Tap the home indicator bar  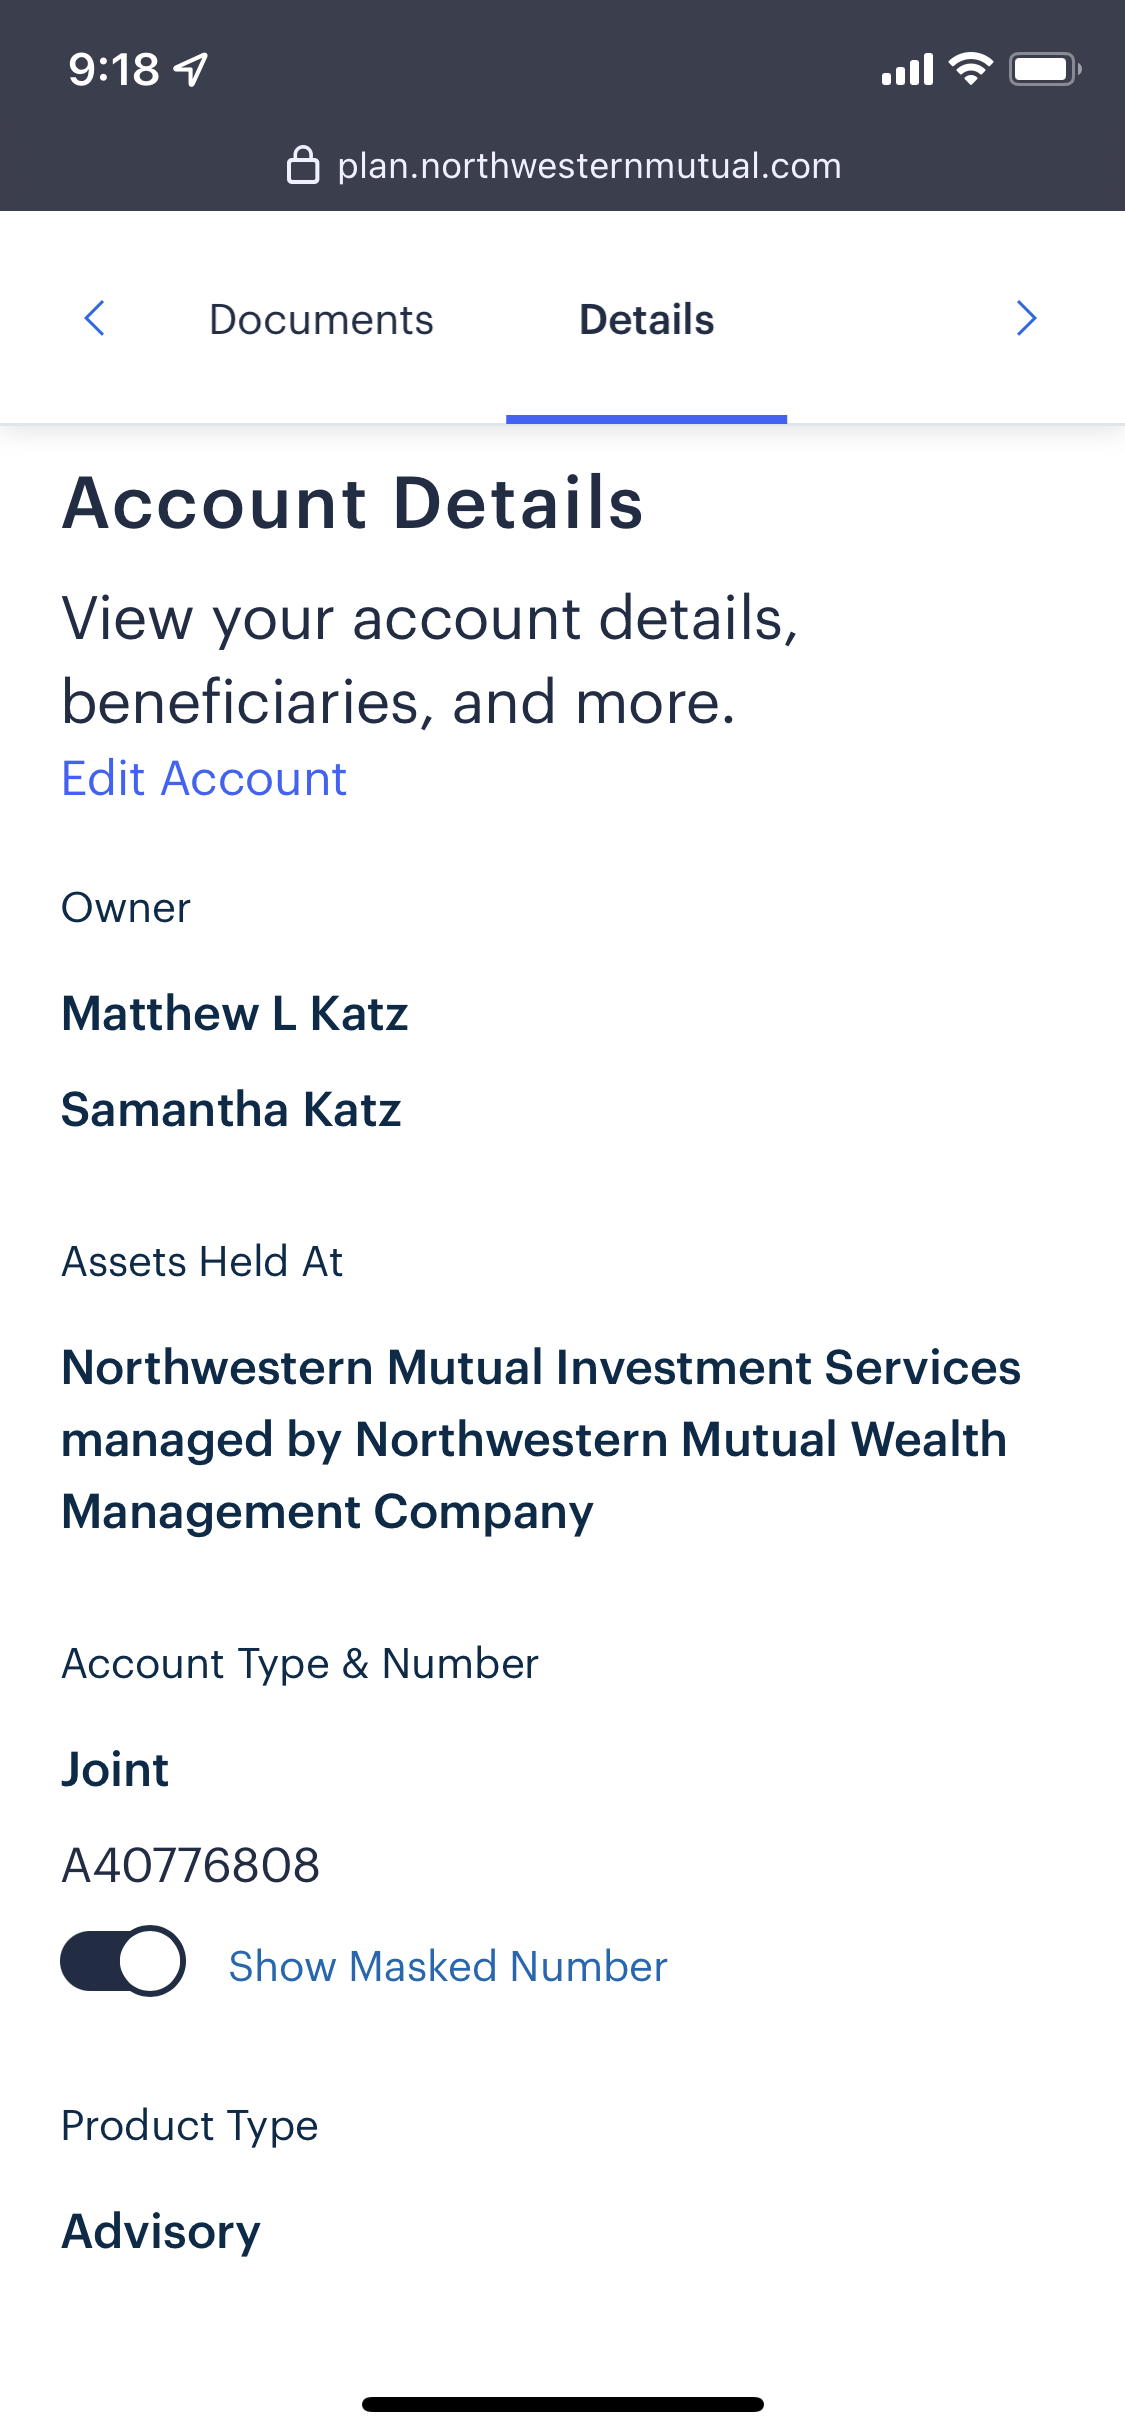[x=562, y=2404]
